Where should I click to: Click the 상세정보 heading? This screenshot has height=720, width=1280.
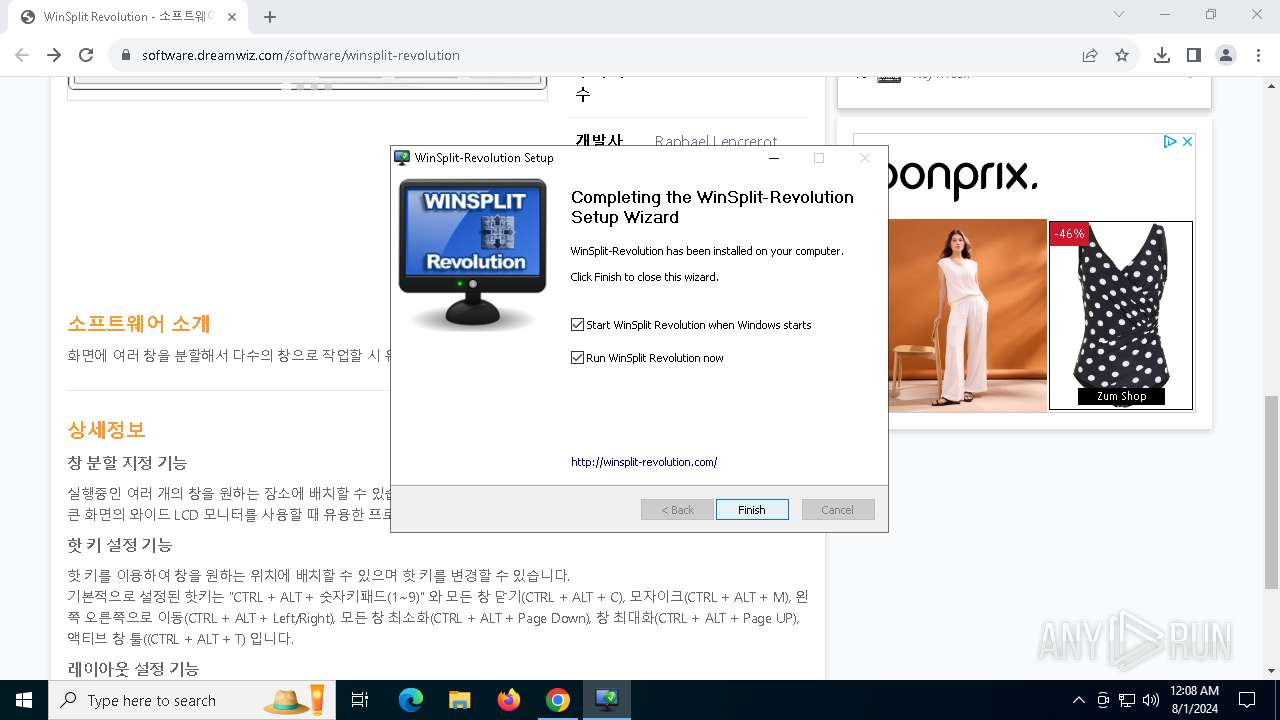pos(106,430)
